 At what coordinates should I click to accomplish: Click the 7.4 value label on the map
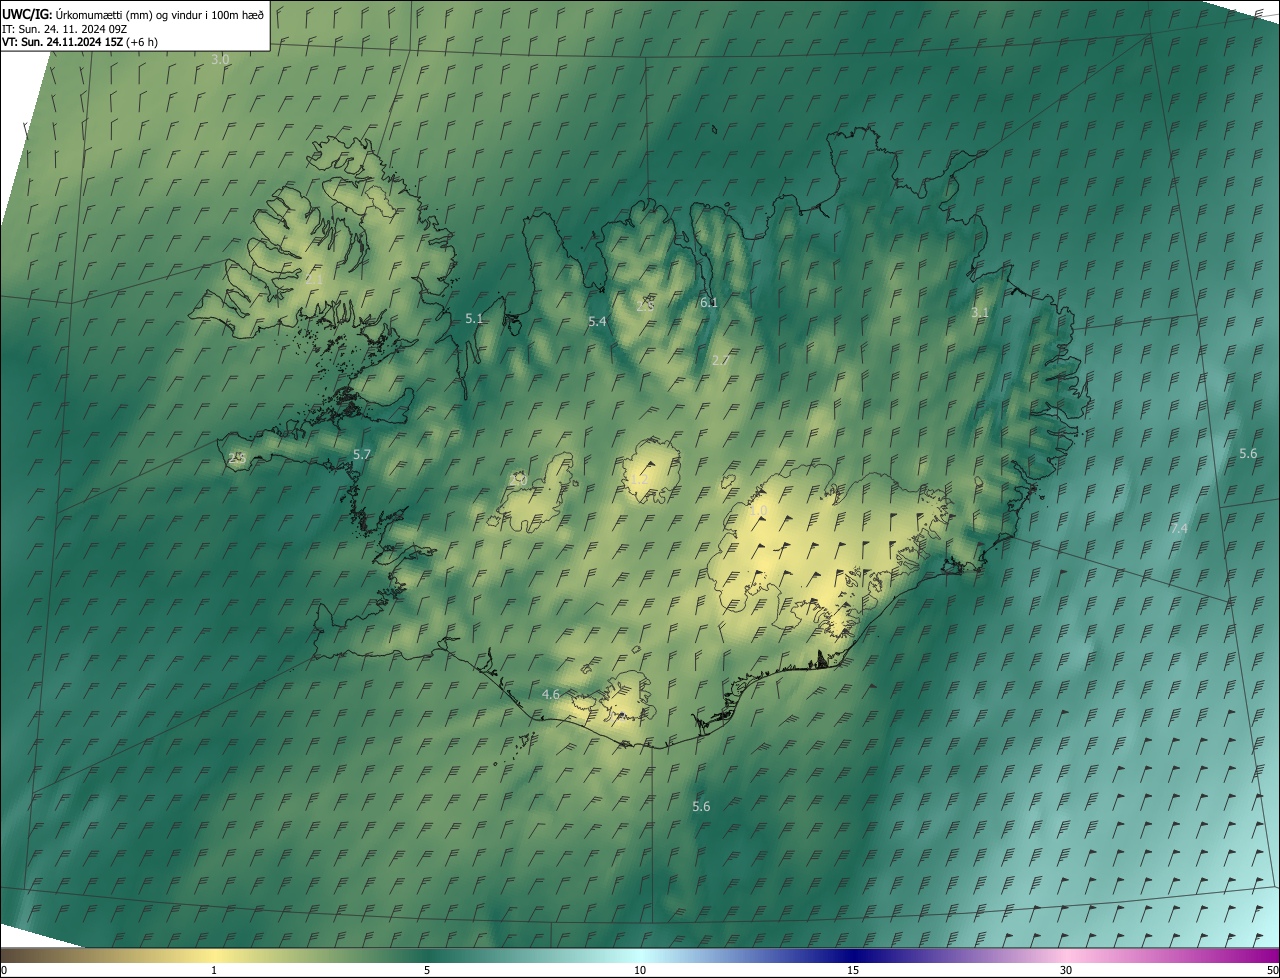click(x=1179, y=527)
